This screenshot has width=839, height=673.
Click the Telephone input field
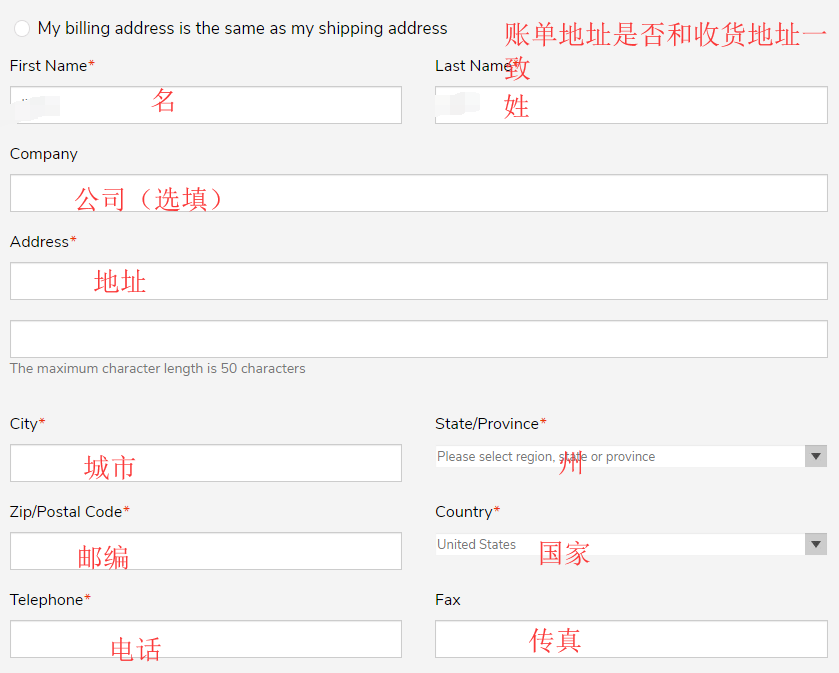click(x=205, y=639)
